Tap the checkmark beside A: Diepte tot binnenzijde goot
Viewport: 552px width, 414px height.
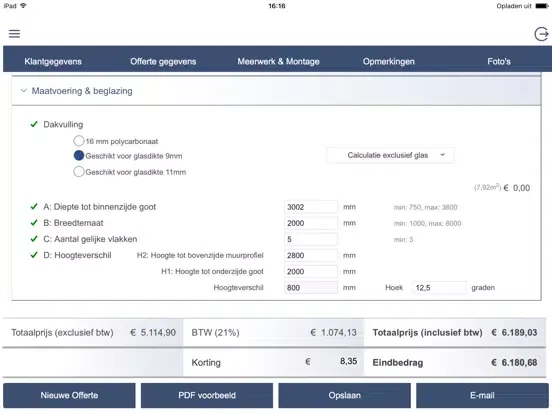click(x=34, y=207)
